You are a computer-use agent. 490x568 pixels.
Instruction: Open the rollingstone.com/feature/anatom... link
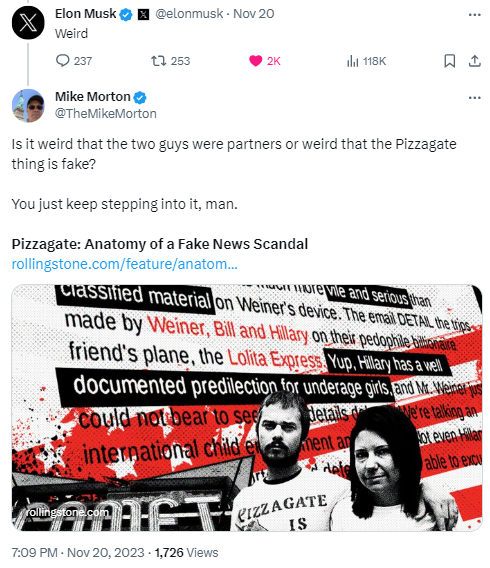pos(125,264)
